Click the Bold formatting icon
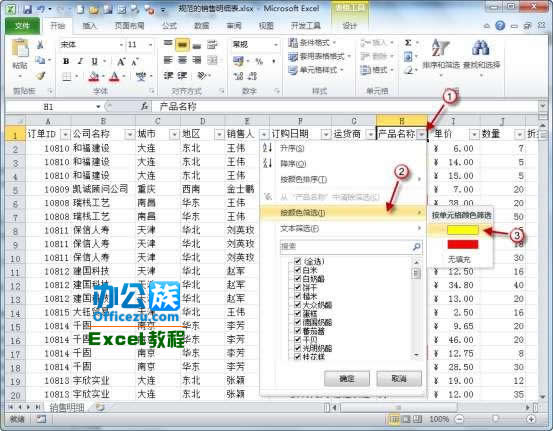 66,61
